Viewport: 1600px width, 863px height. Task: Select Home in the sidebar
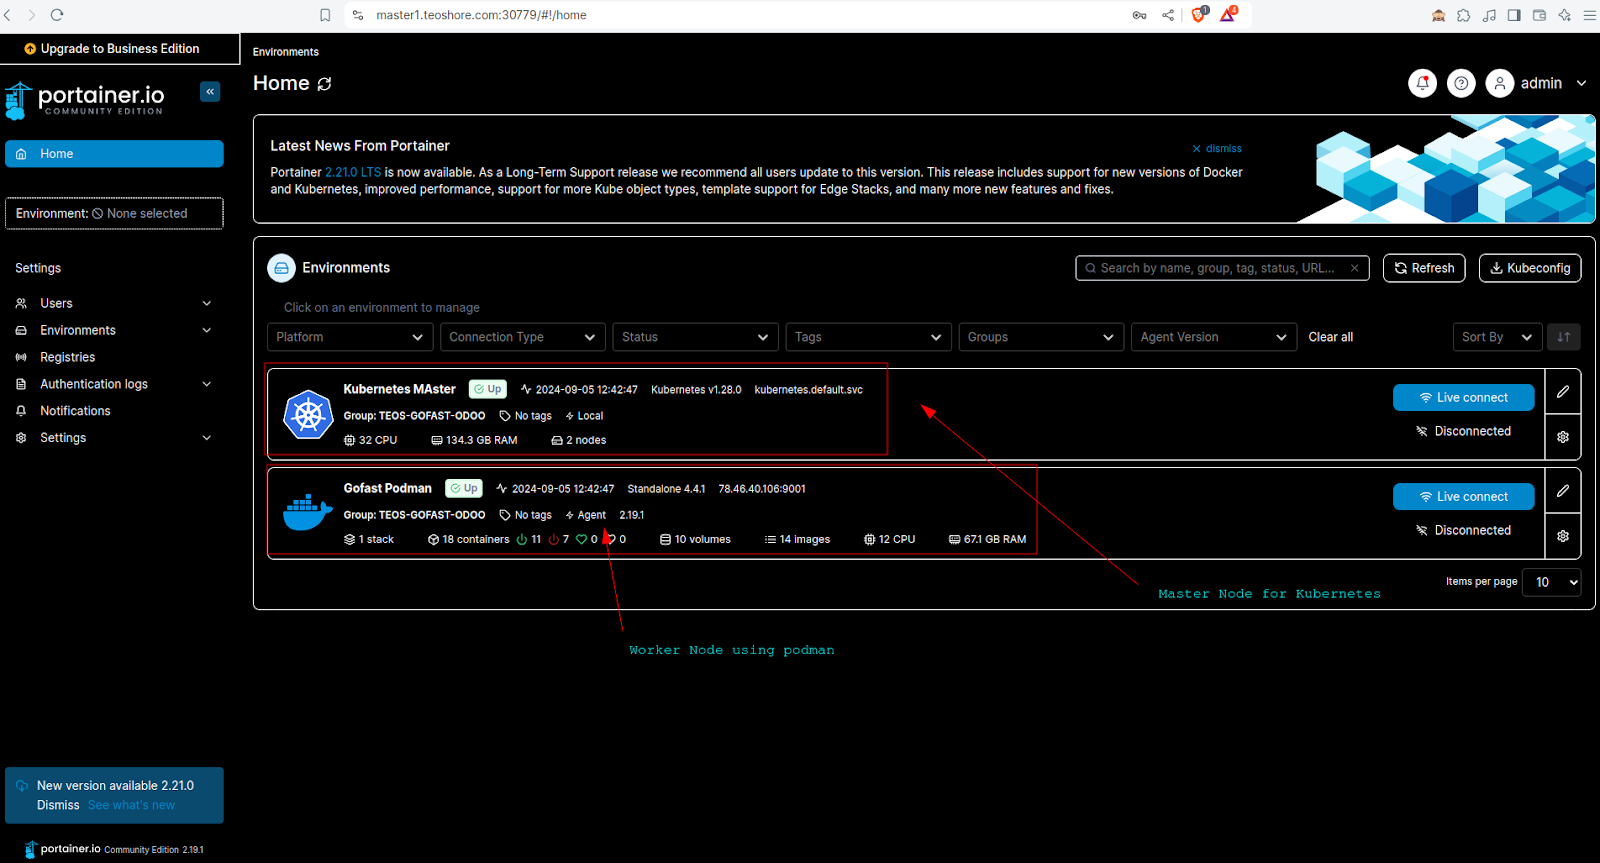(114, 154)
